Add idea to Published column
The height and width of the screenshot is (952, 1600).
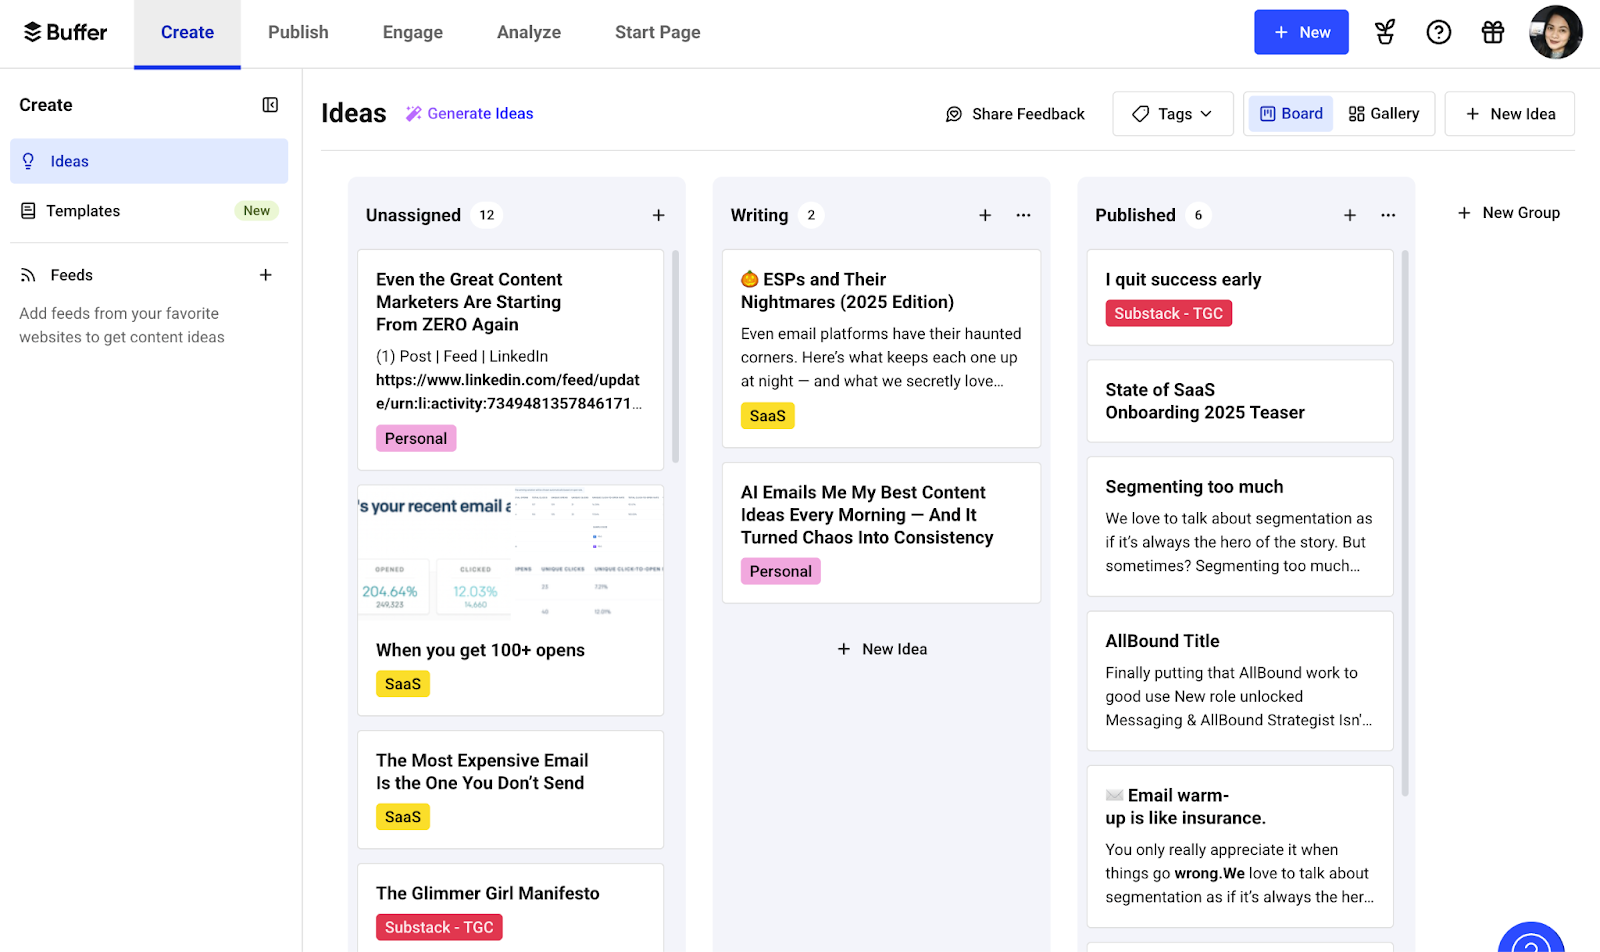[1349, 215]
